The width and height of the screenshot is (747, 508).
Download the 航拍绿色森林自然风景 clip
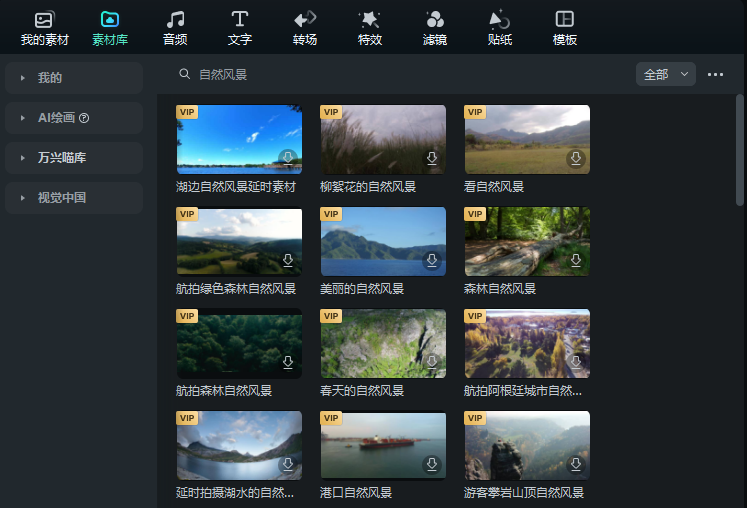pyautogui.click(x=288, y=260)
